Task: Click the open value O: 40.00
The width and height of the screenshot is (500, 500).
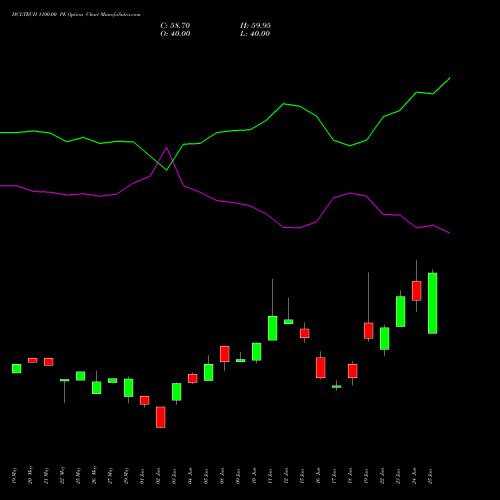Action: point(175,34)
